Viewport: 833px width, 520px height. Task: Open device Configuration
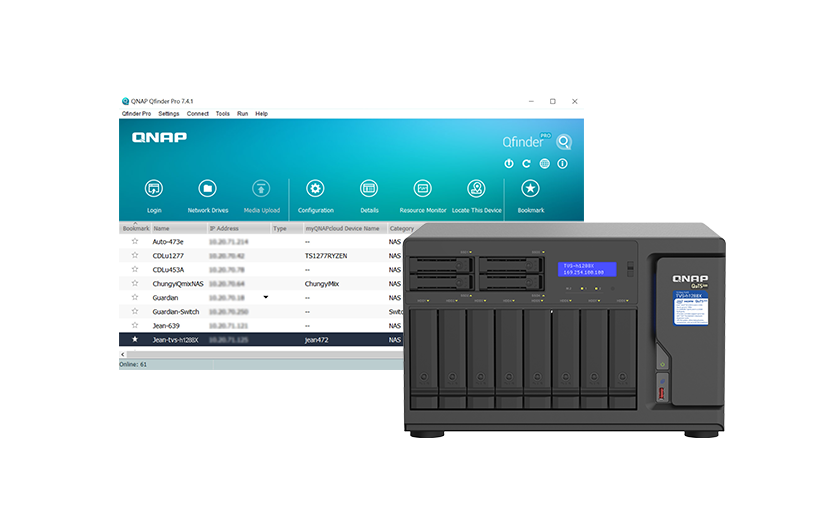point(315,189)
